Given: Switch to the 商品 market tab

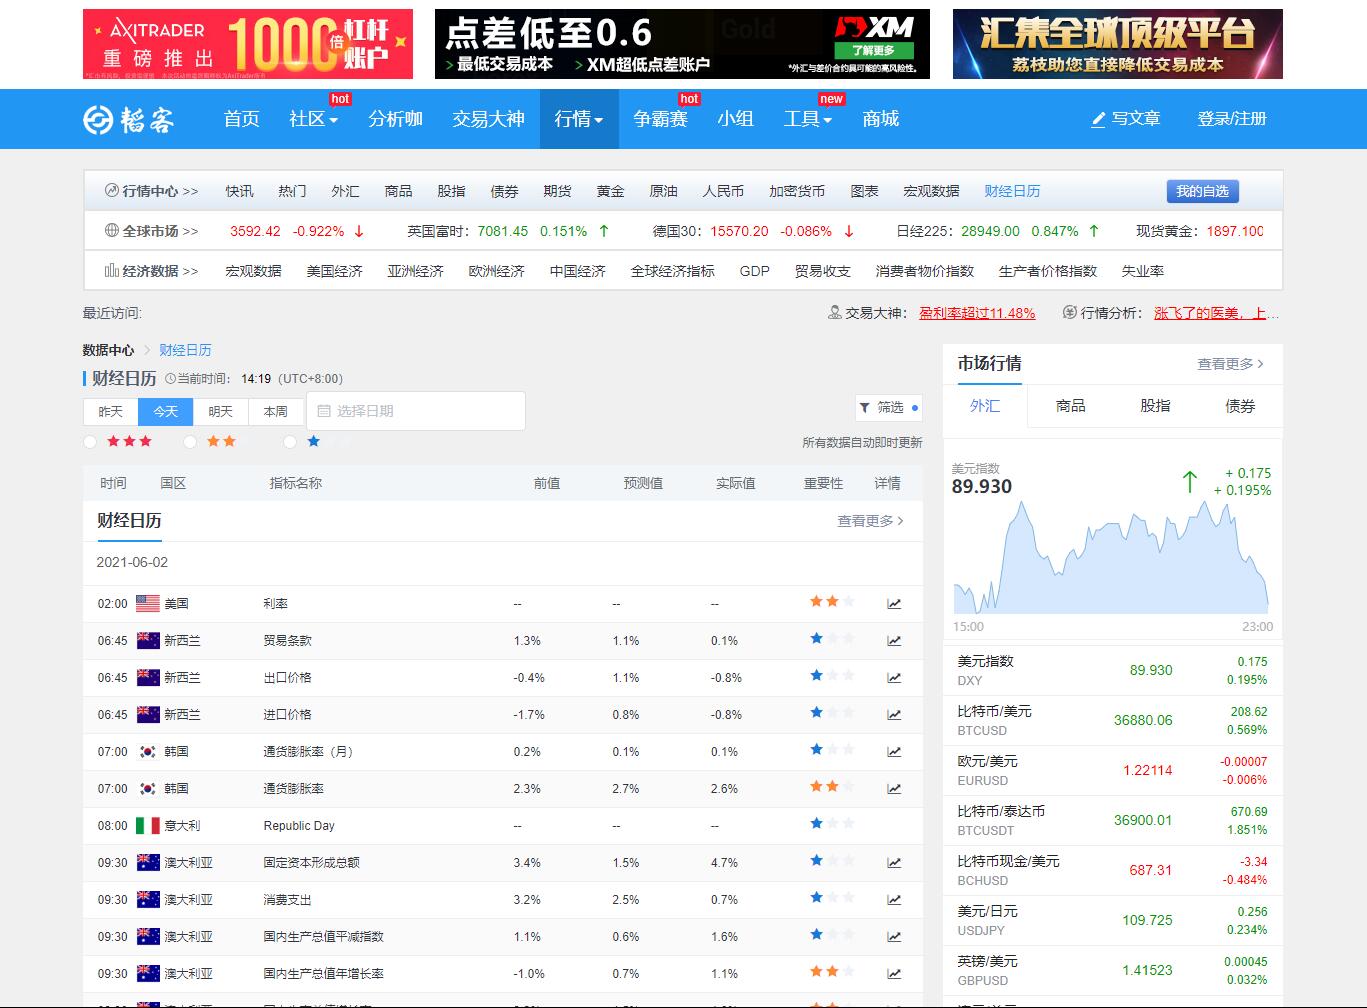Looking at the screenshot, I should 1070,406.
